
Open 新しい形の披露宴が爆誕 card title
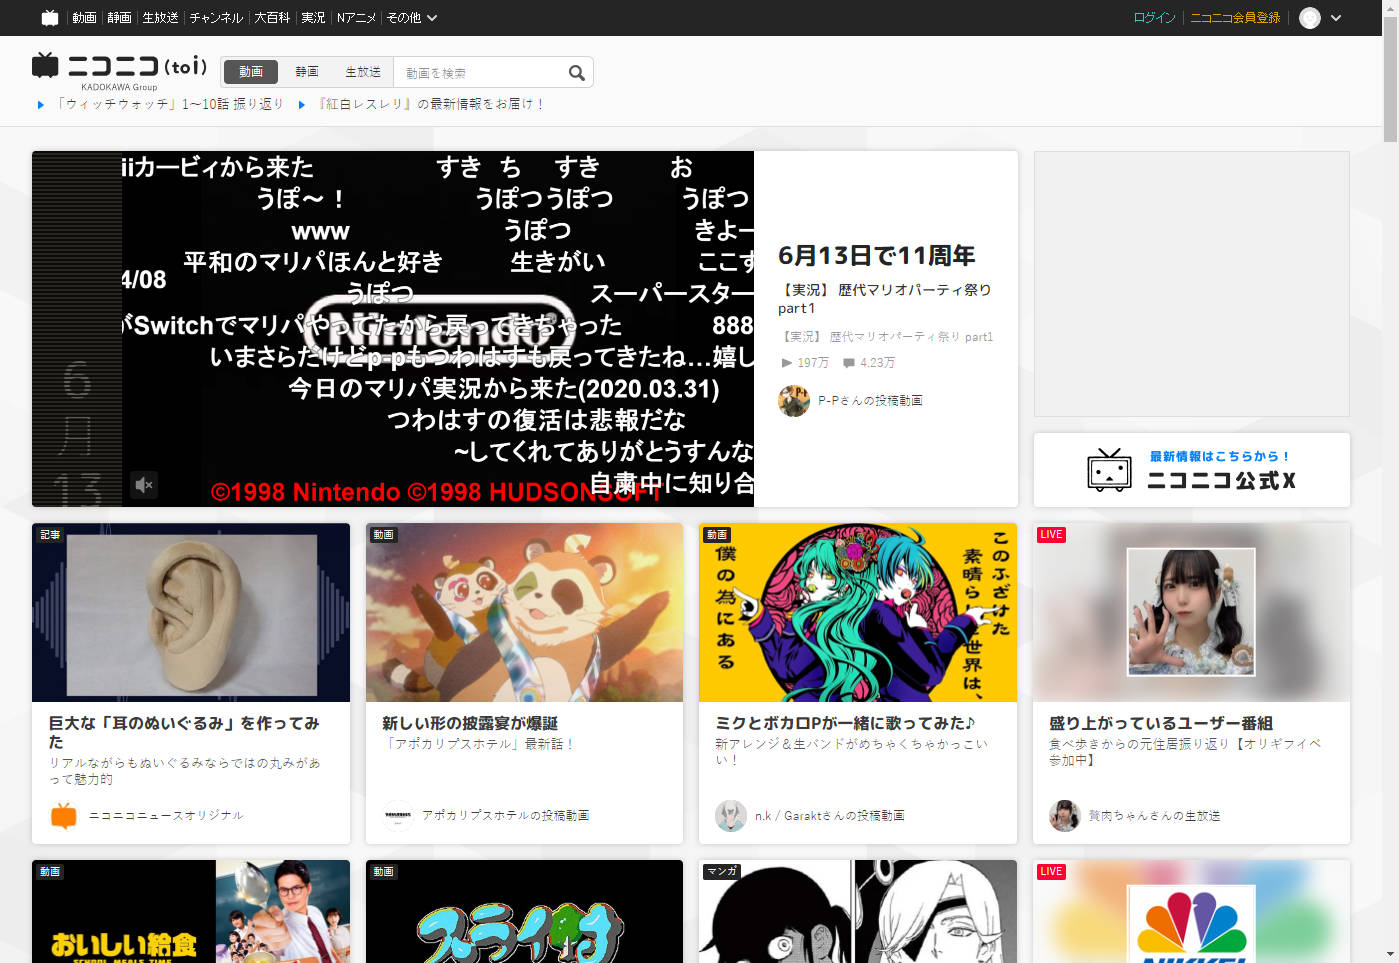pos(470,723)
